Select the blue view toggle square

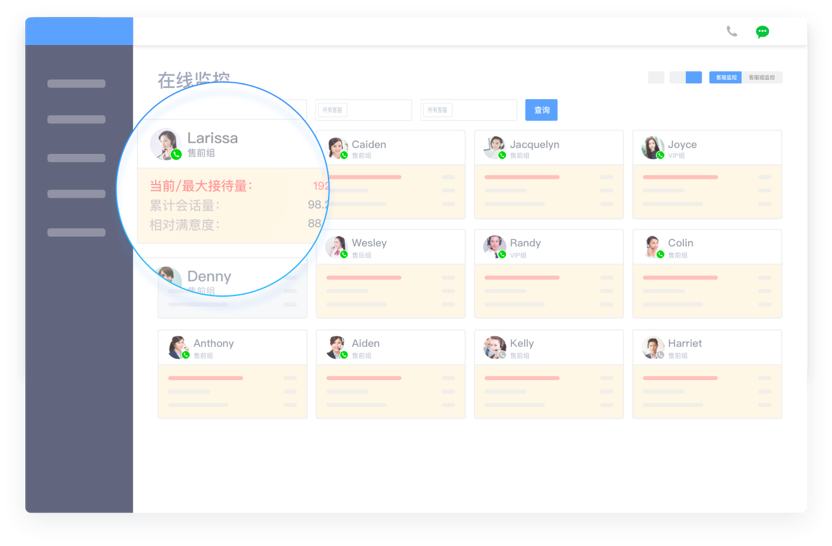[693, 78]
